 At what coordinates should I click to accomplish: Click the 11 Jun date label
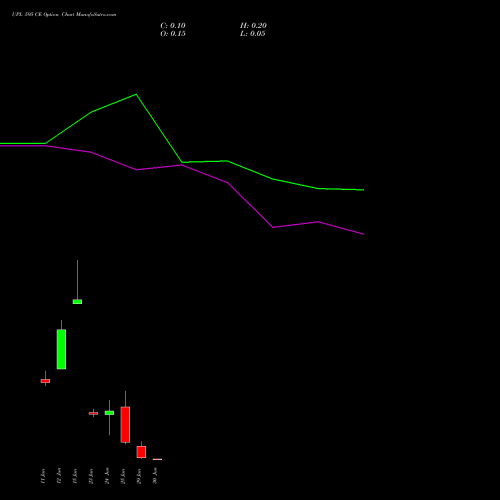(43, 476)
